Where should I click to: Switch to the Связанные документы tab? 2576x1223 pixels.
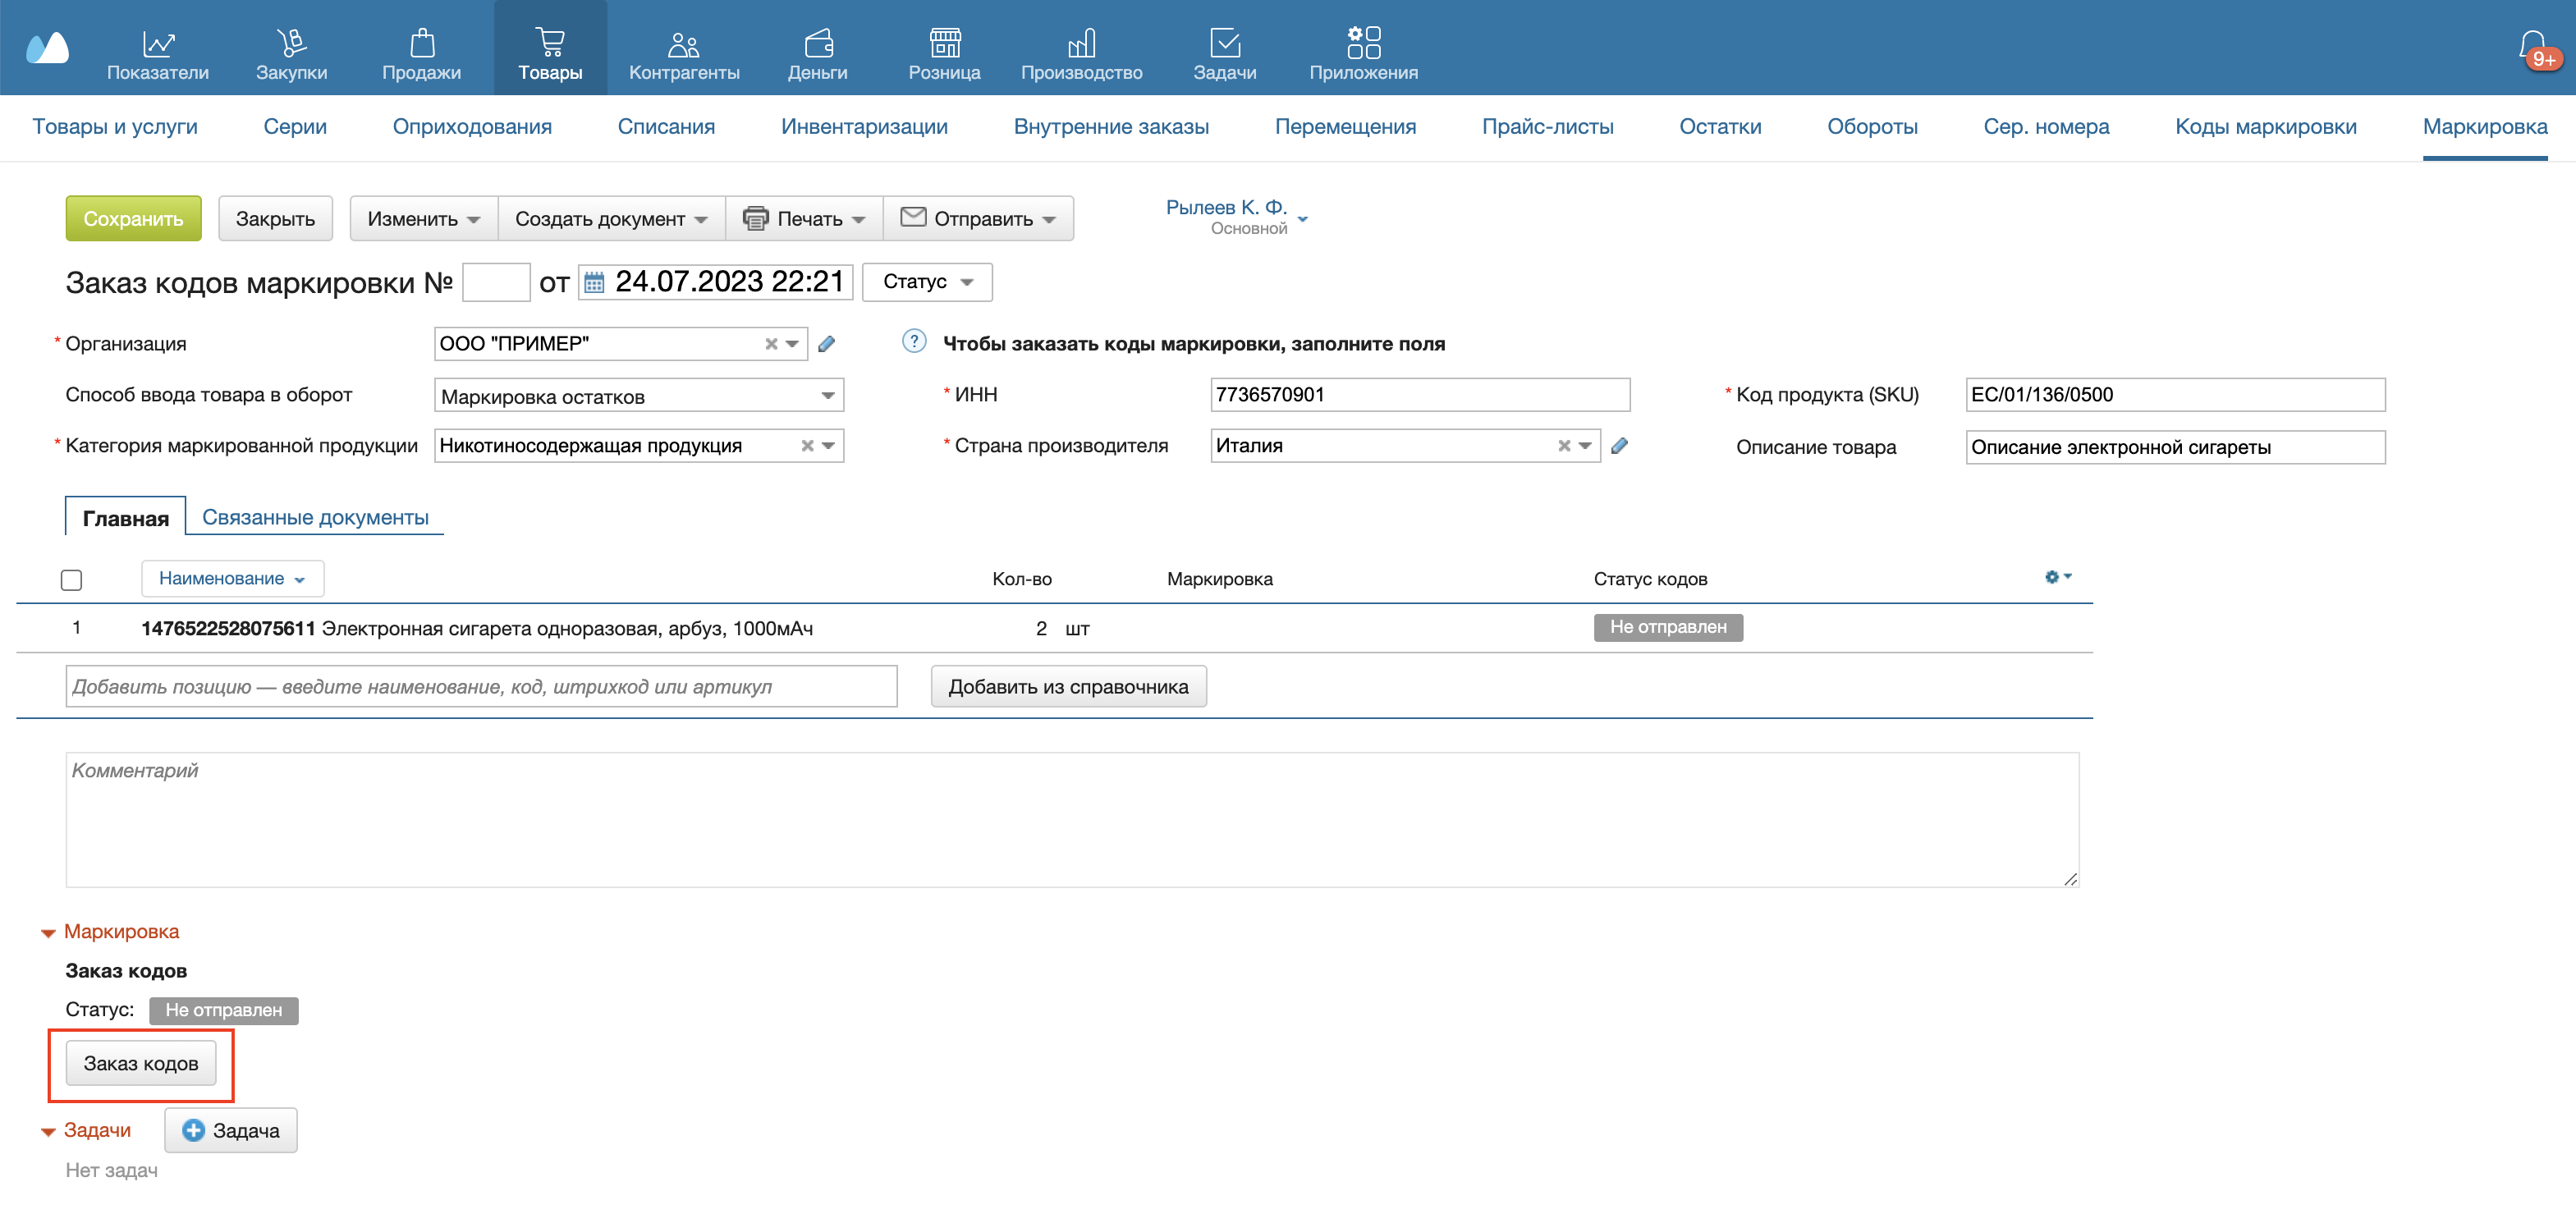315,517
